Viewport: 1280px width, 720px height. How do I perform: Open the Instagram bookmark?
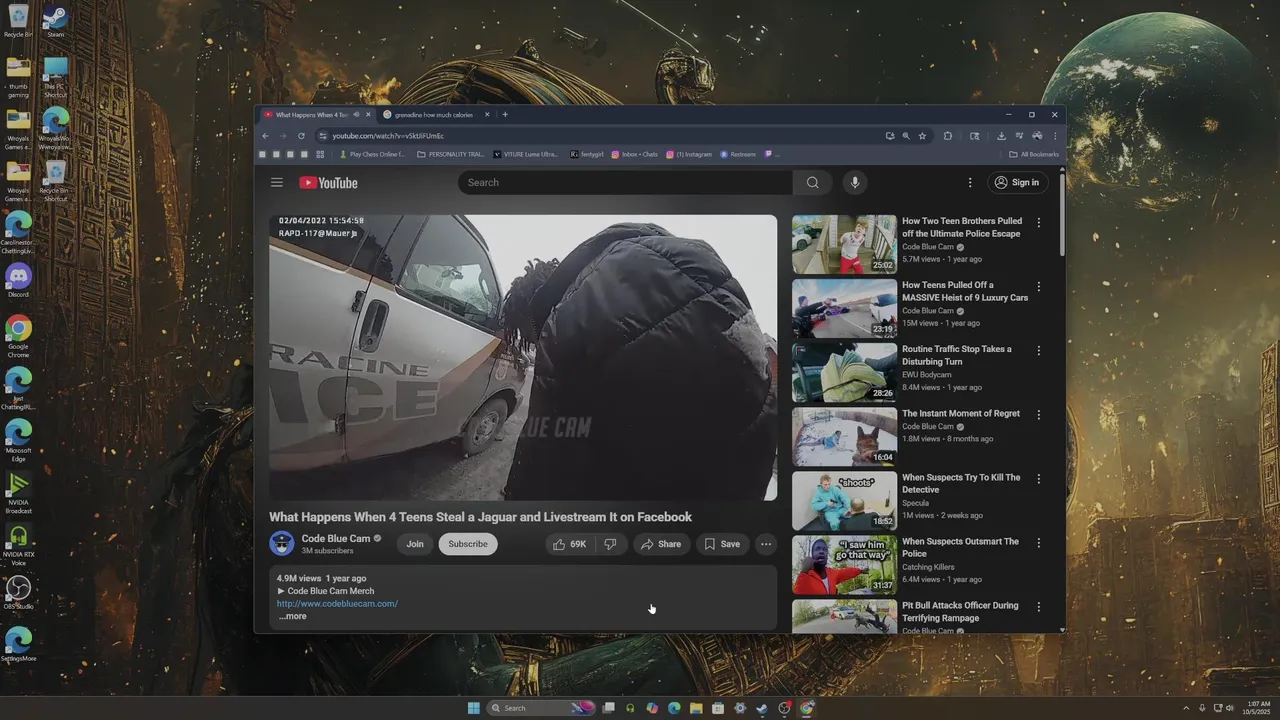point(689,154)
